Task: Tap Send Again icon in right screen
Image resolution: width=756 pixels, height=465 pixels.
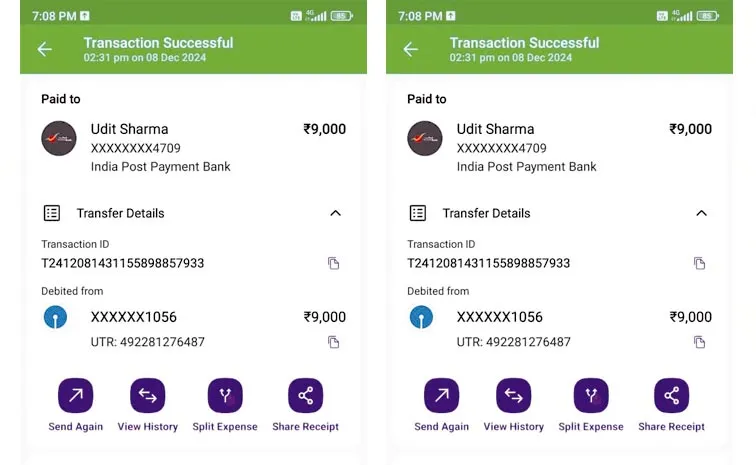Action: 441,396
